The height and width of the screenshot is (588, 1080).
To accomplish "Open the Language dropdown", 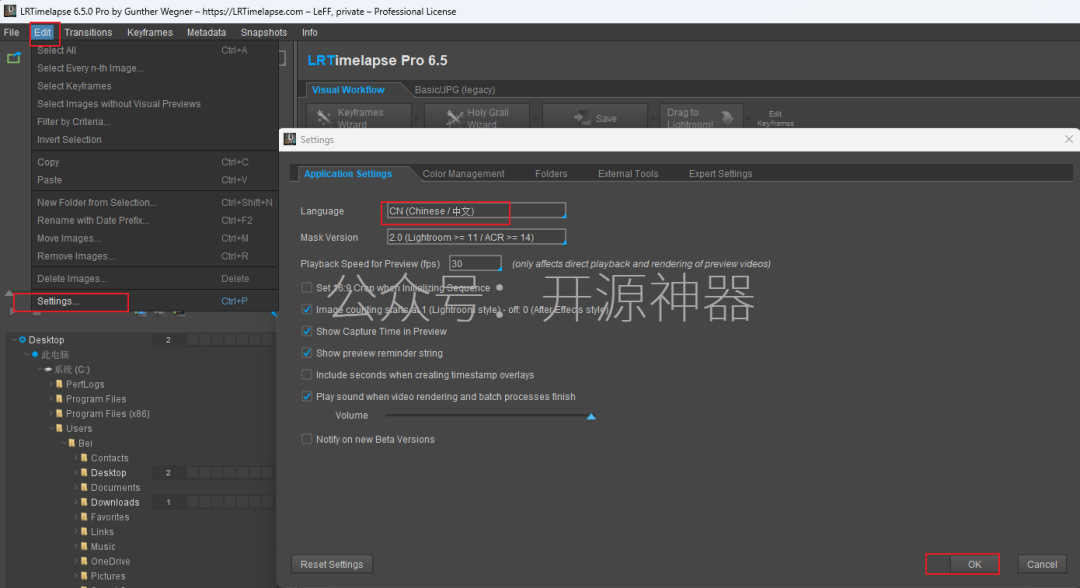I will pyautogui.click(x=476, y=211).
